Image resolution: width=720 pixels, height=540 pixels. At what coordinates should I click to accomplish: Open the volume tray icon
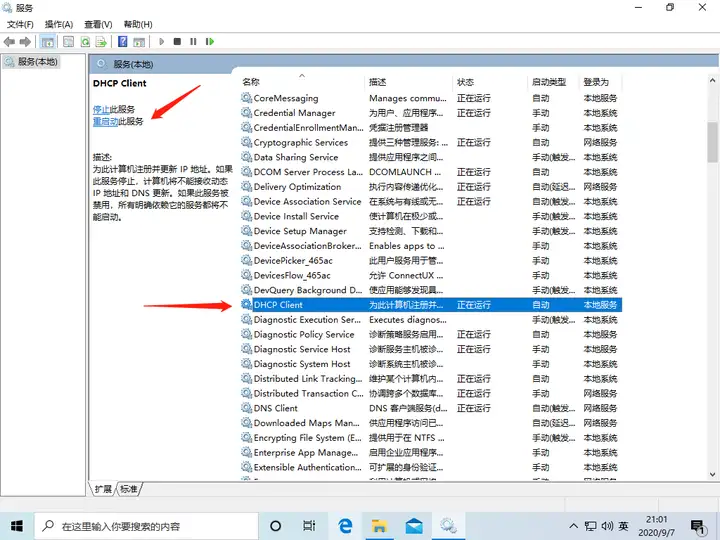tap(607, 526)
